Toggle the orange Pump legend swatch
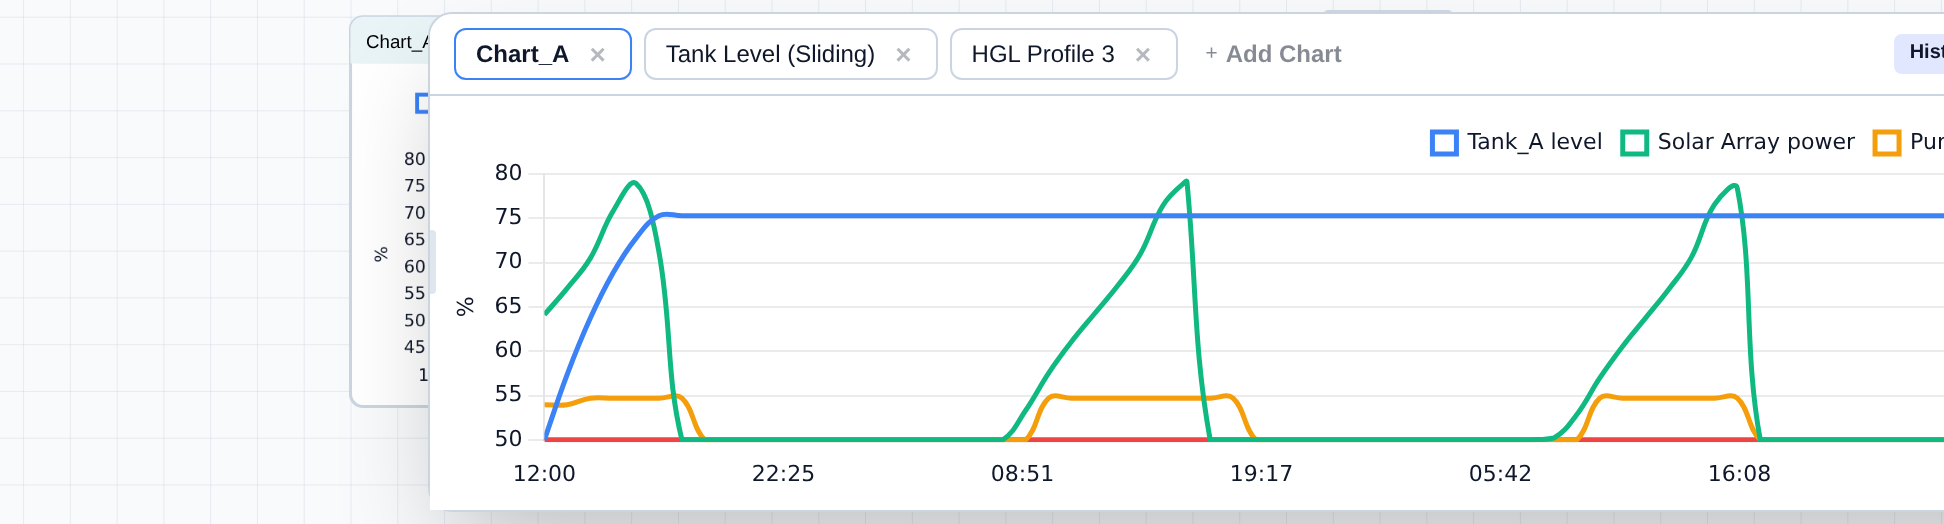The height and width of the screenshot is (524, 1944). [x=1887, y=143]
